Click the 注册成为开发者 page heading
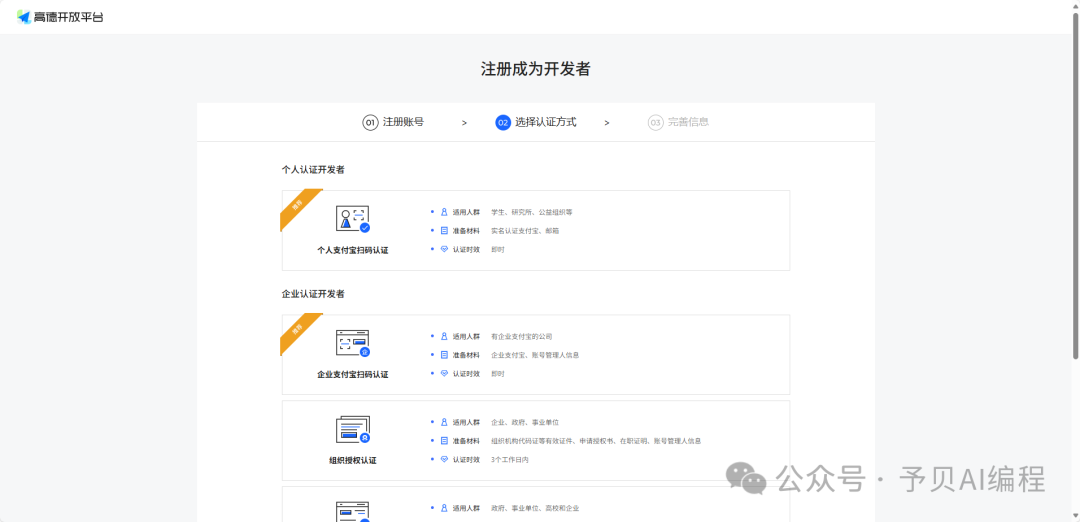Screen dimensions: 1080x522 [x=535, y=69]
